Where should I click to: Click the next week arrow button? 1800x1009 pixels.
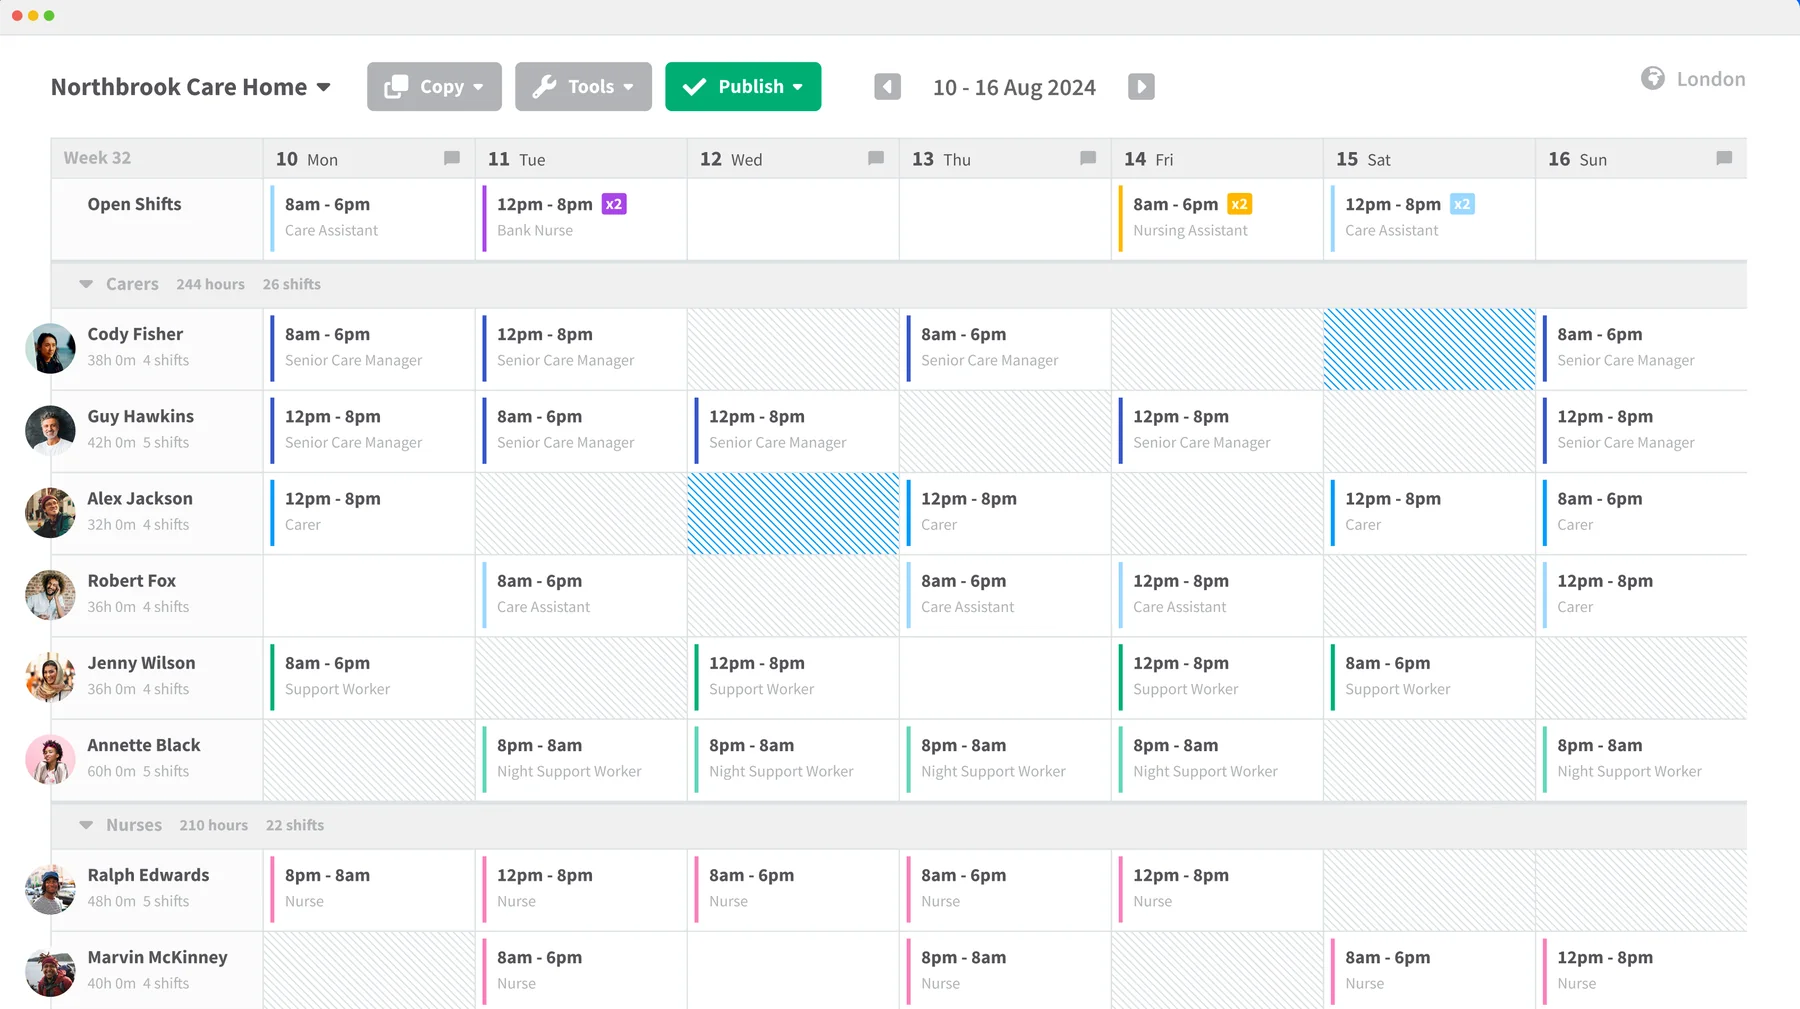click(1141, 87)
